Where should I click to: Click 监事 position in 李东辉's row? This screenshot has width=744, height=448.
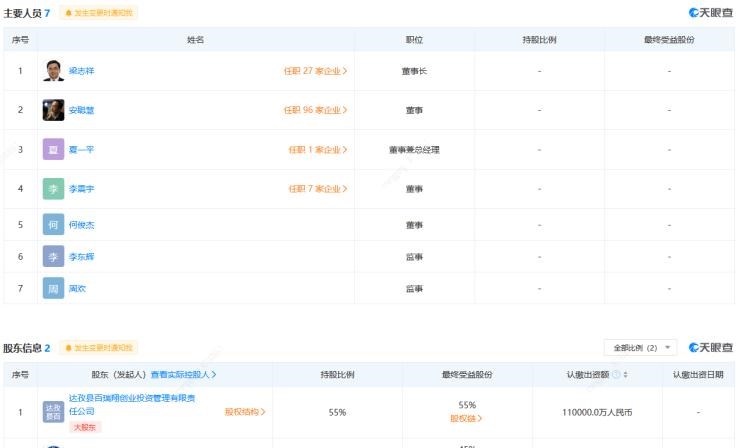tap(414, 257)
